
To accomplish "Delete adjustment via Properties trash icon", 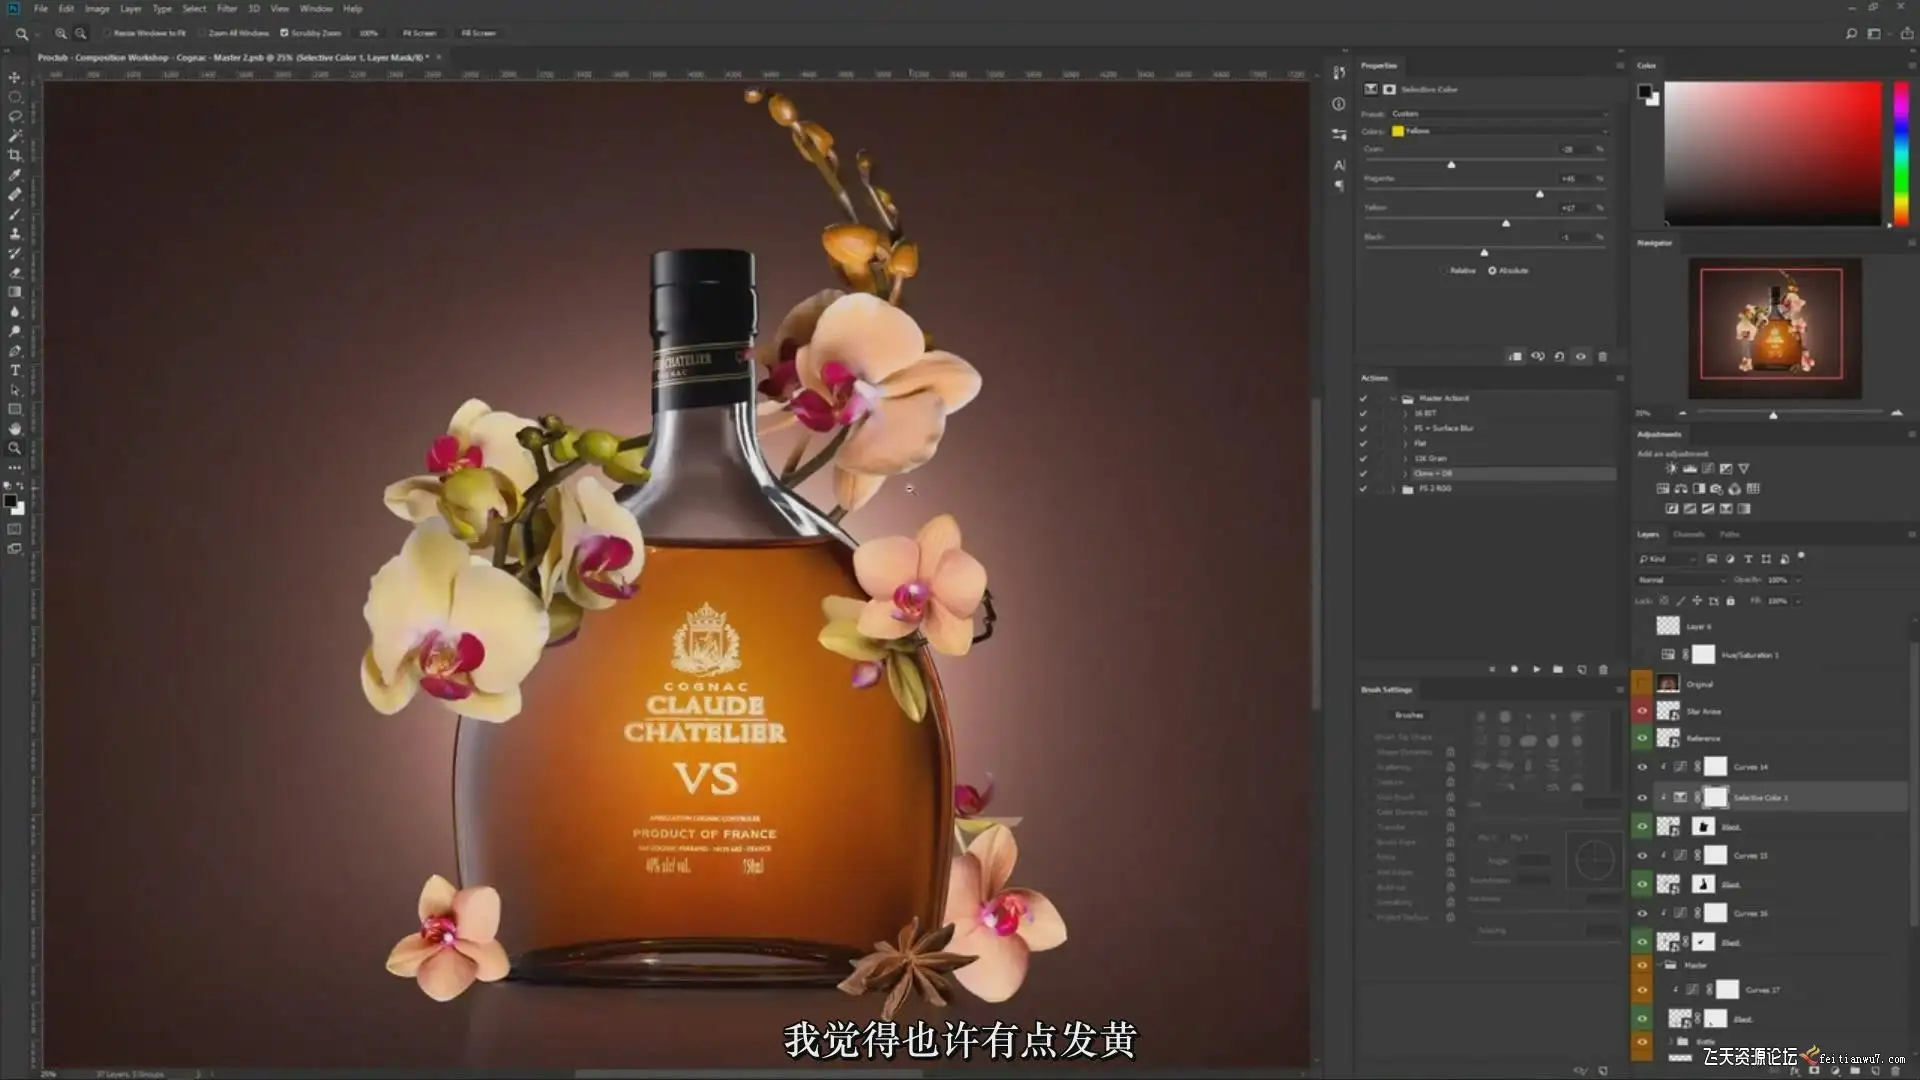I will 1602,357.
